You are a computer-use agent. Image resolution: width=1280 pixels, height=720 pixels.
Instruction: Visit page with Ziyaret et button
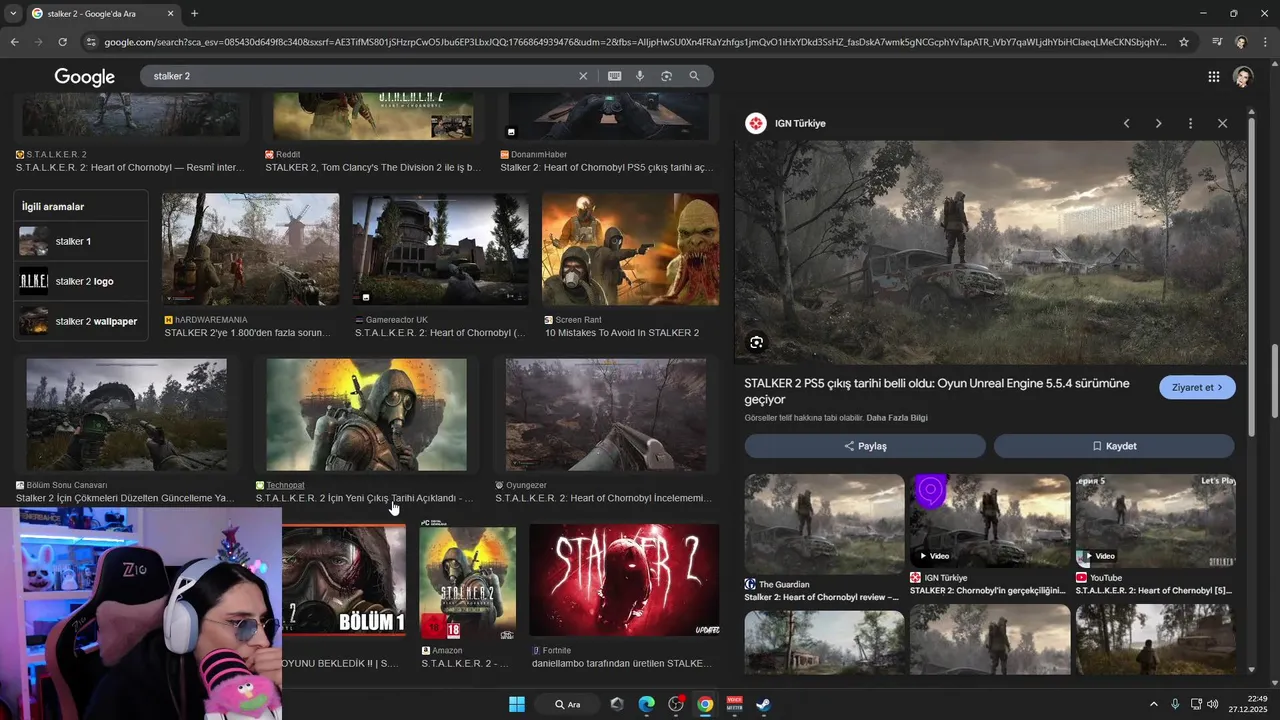tap(1197, 387)
